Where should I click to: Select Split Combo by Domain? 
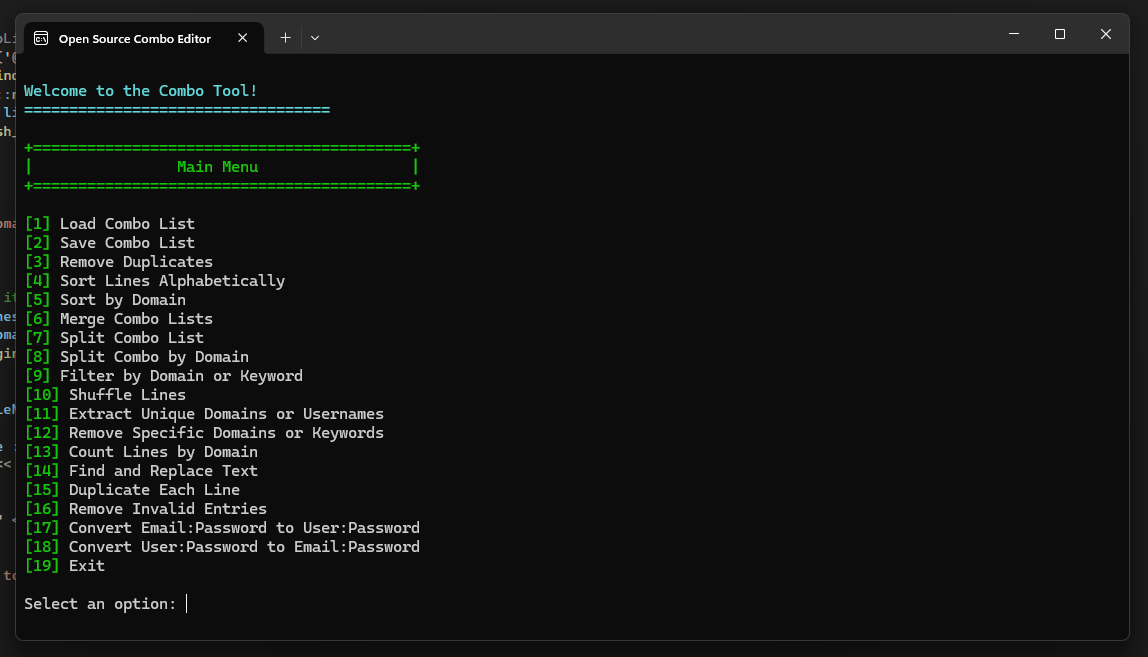135,356
